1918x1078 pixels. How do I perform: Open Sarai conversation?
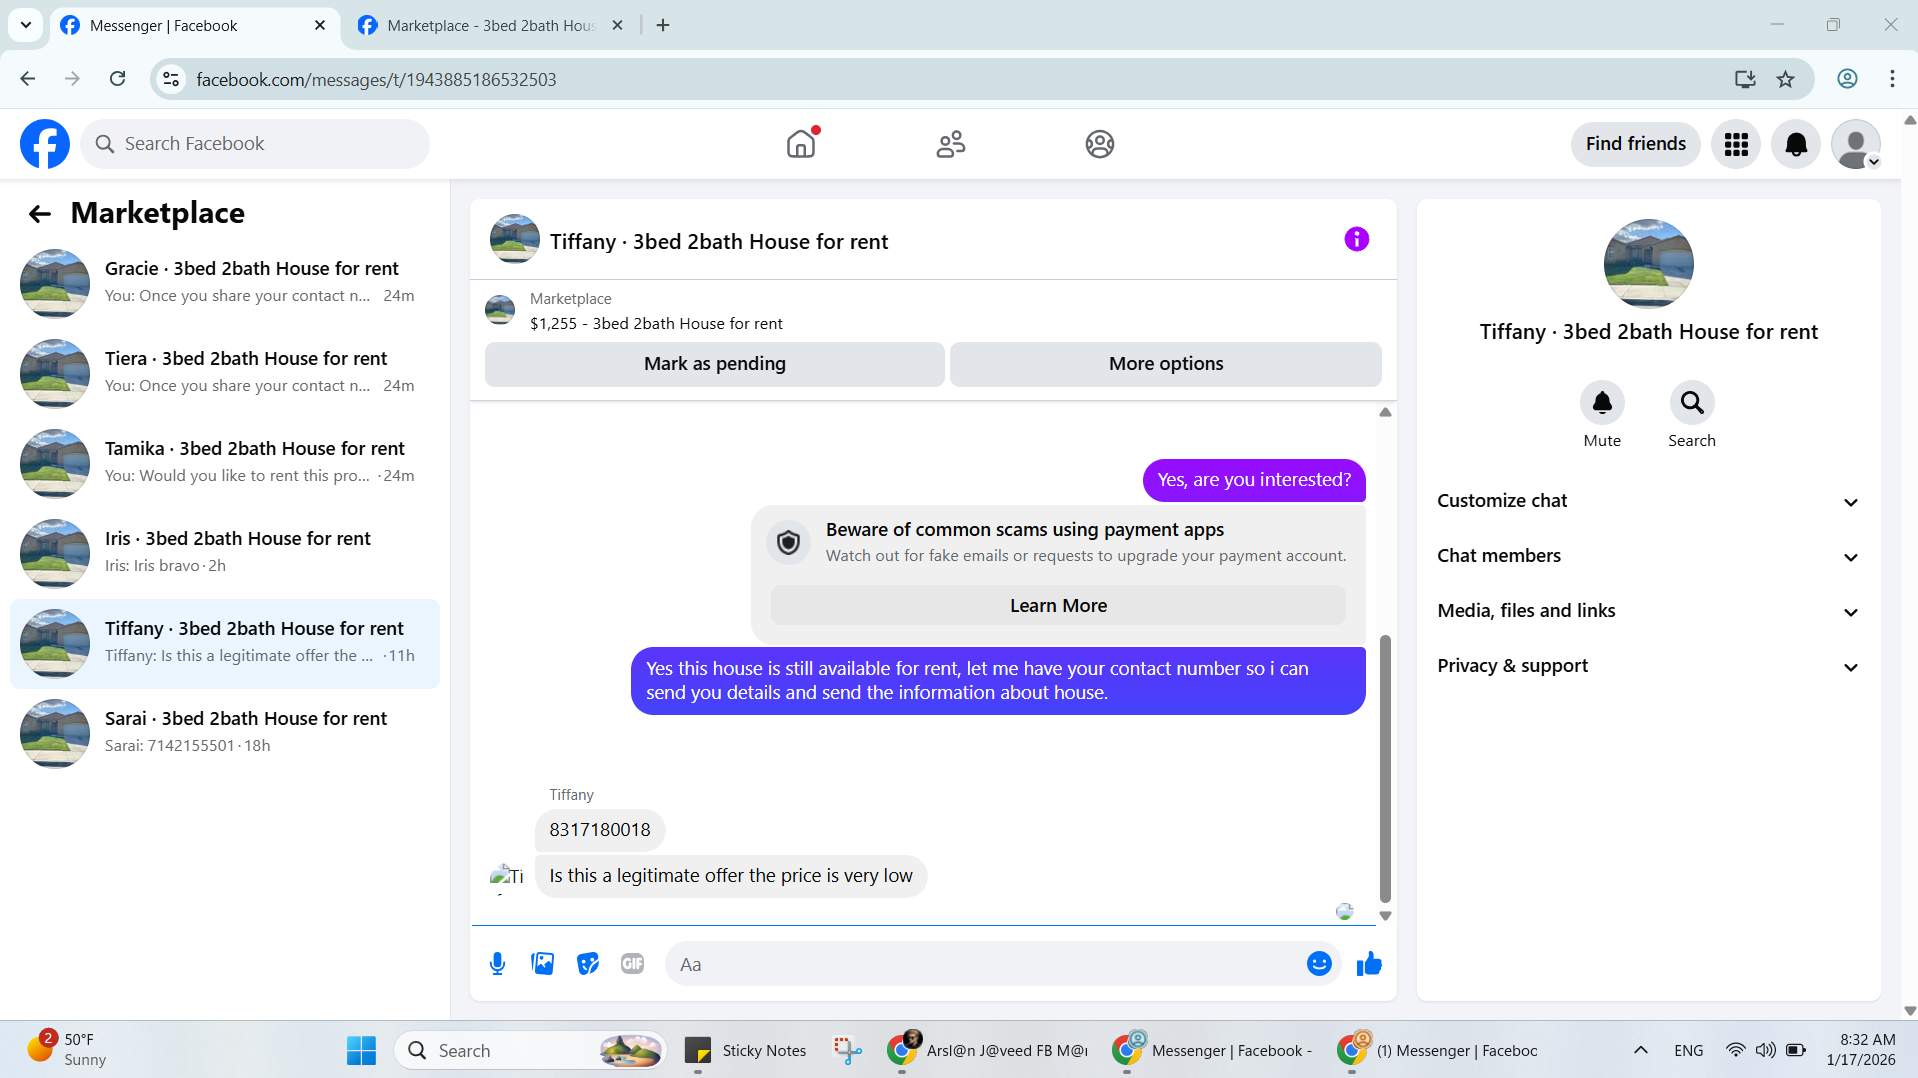pyautogui.click(x=225, y=732)
